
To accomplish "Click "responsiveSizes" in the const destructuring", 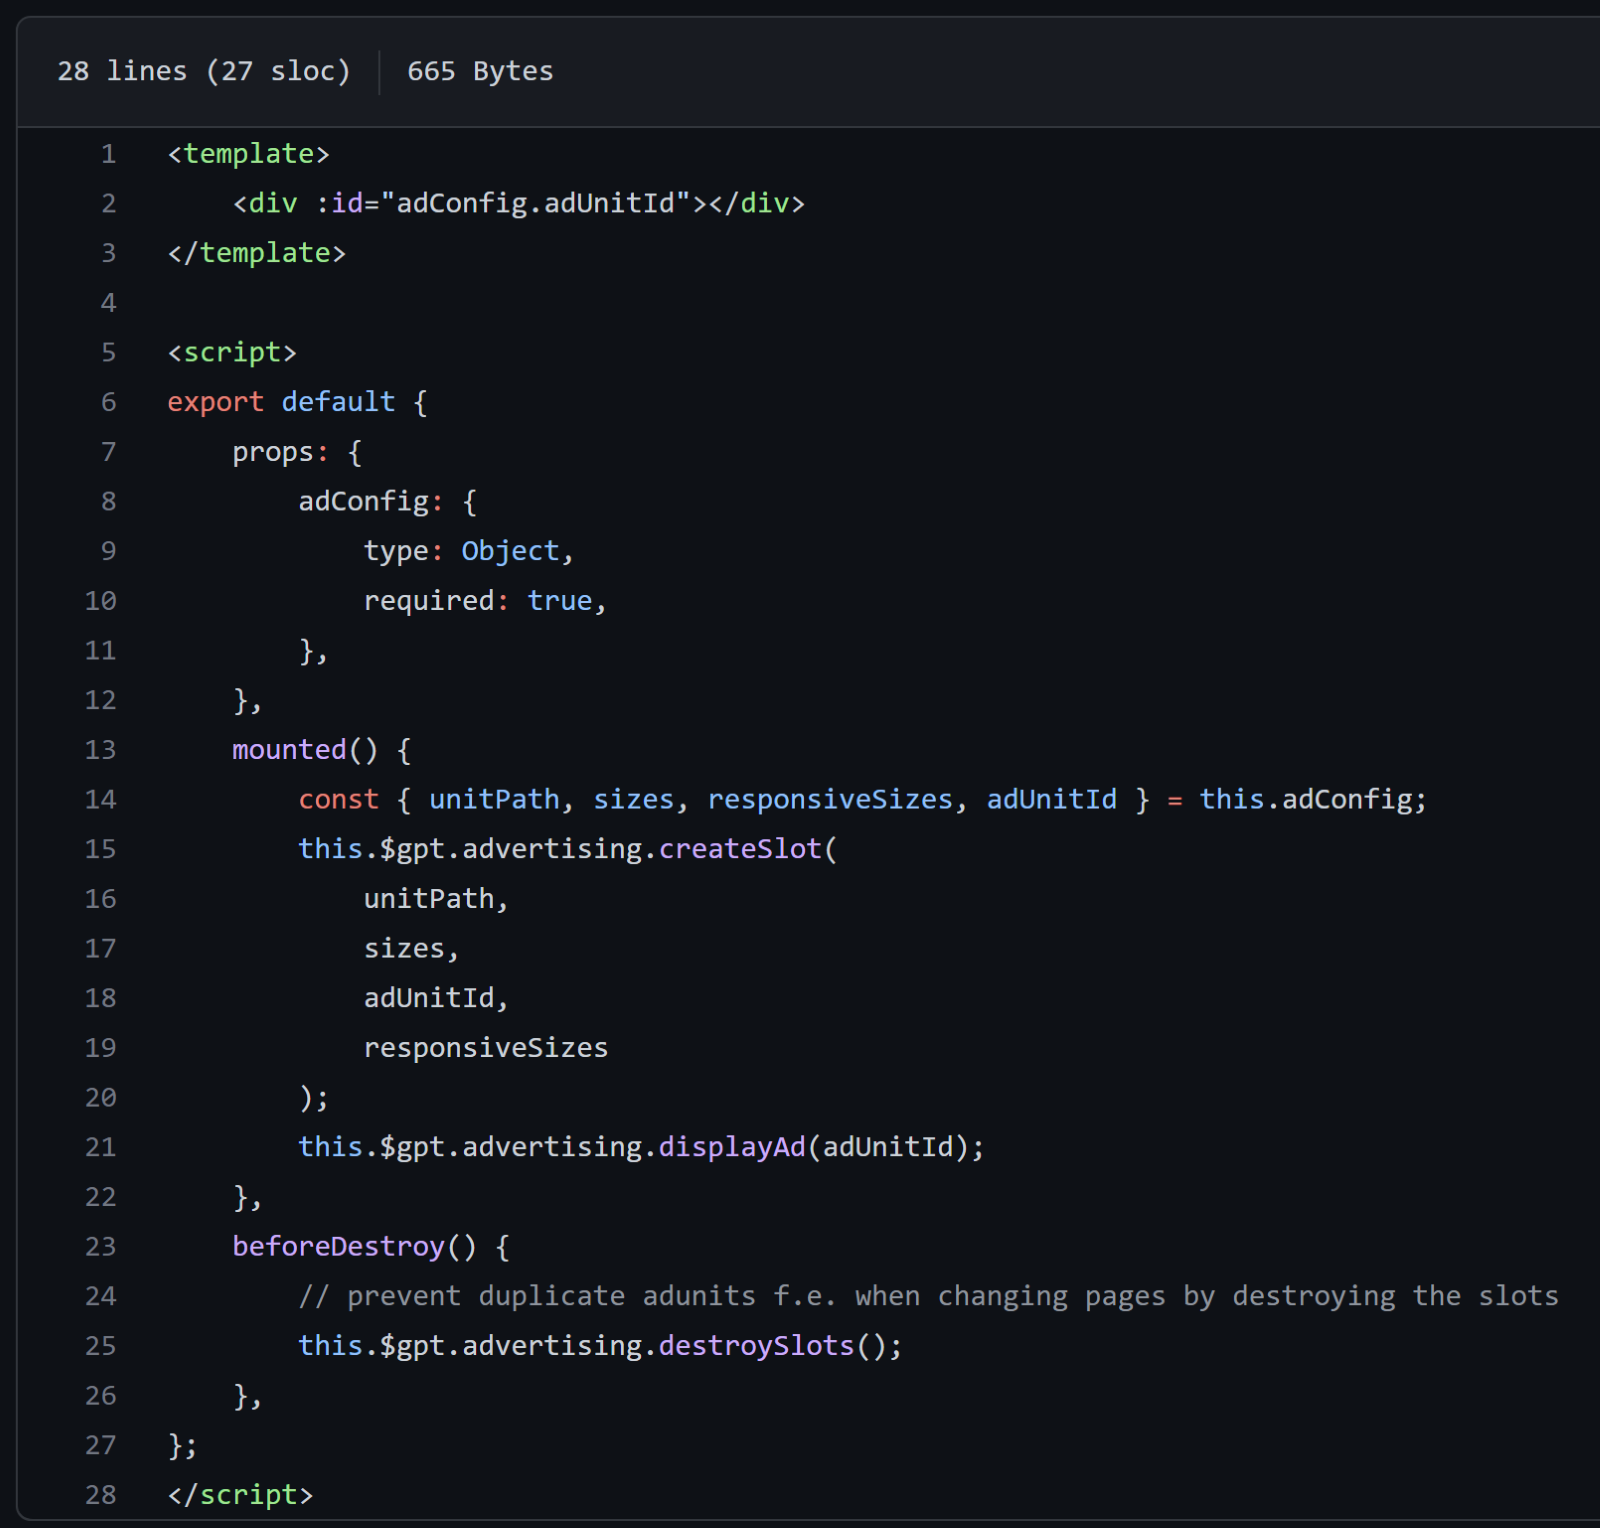I will [830, 799].
